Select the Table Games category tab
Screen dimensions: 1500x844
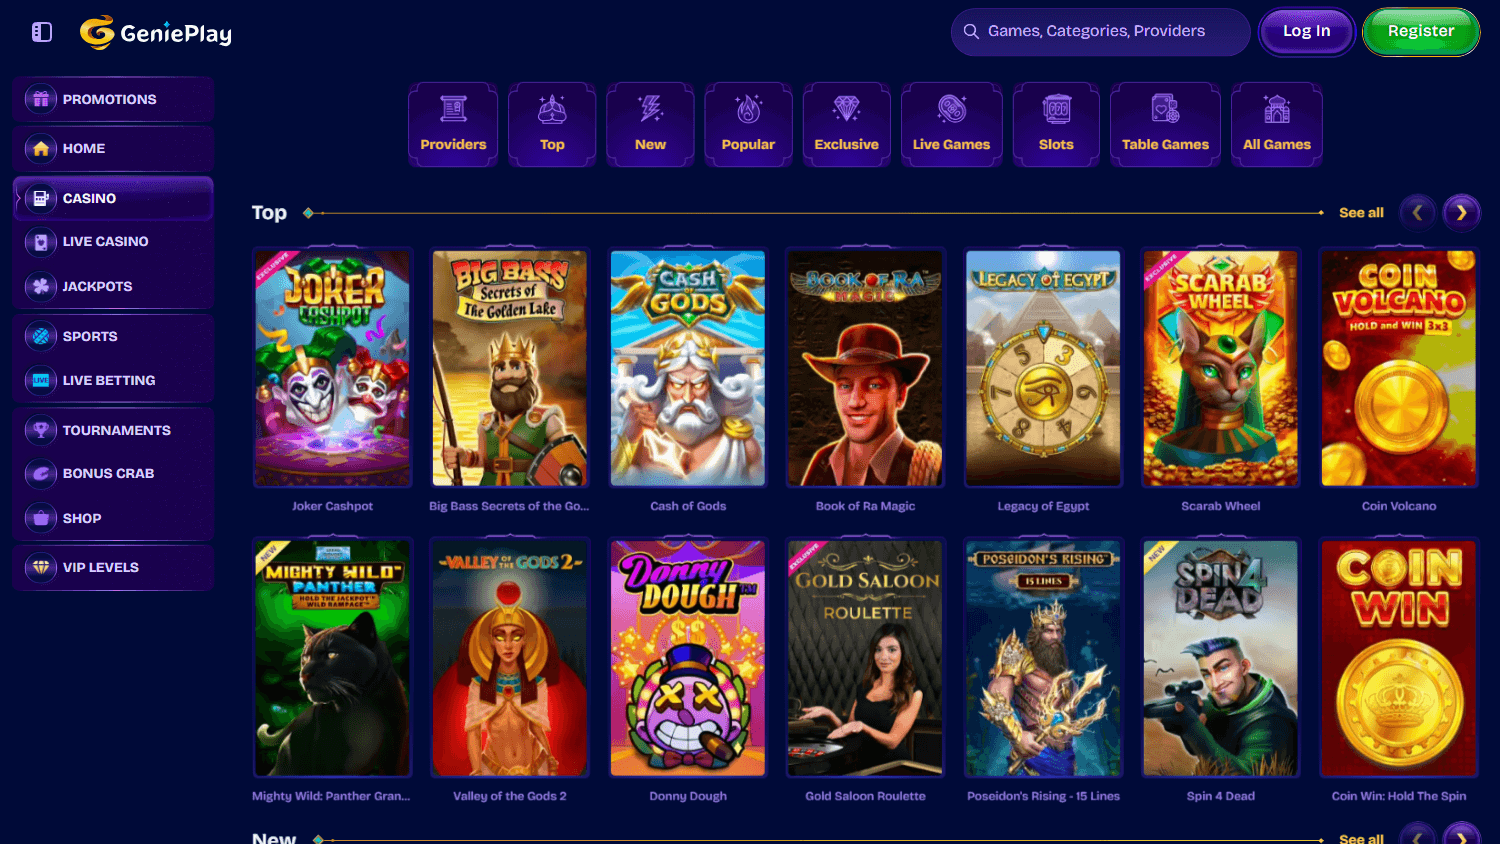pyautogui.click(x=1165, y=125)
